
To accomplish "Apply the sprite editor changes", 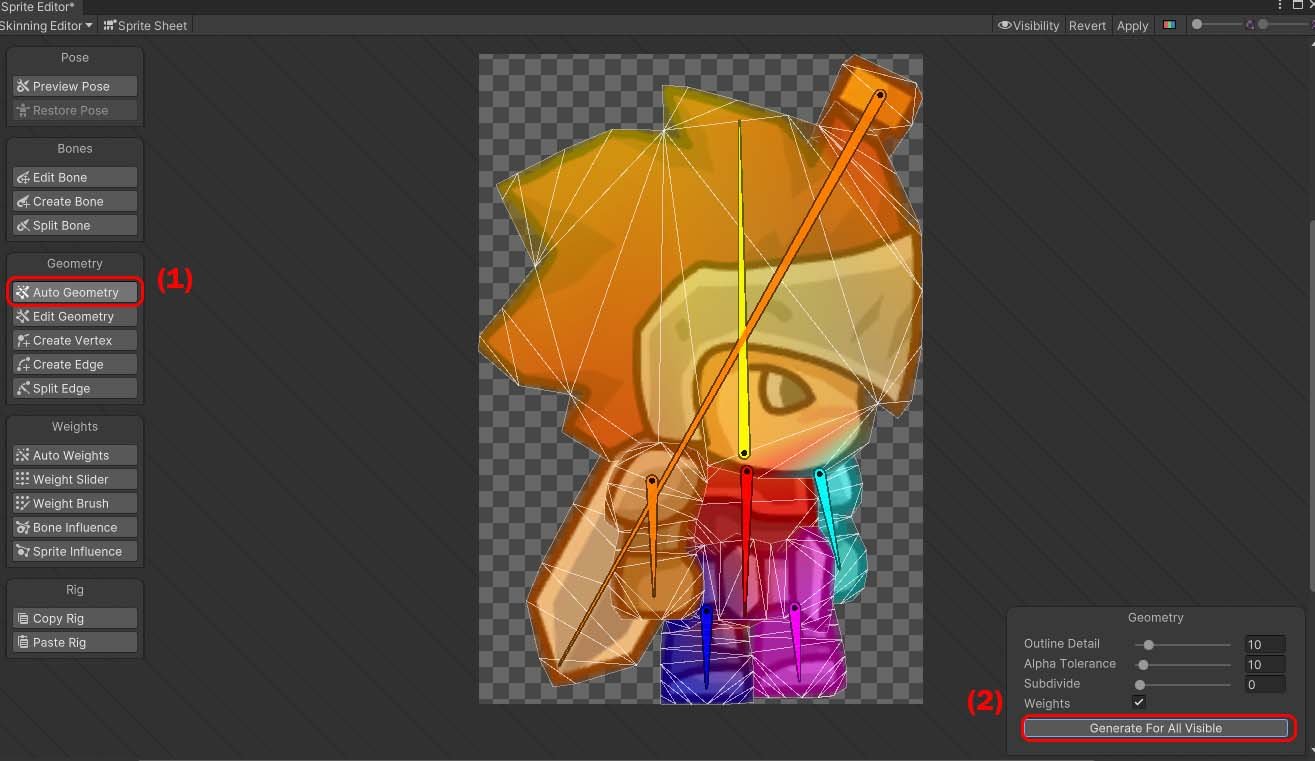I will (1132, 25).
